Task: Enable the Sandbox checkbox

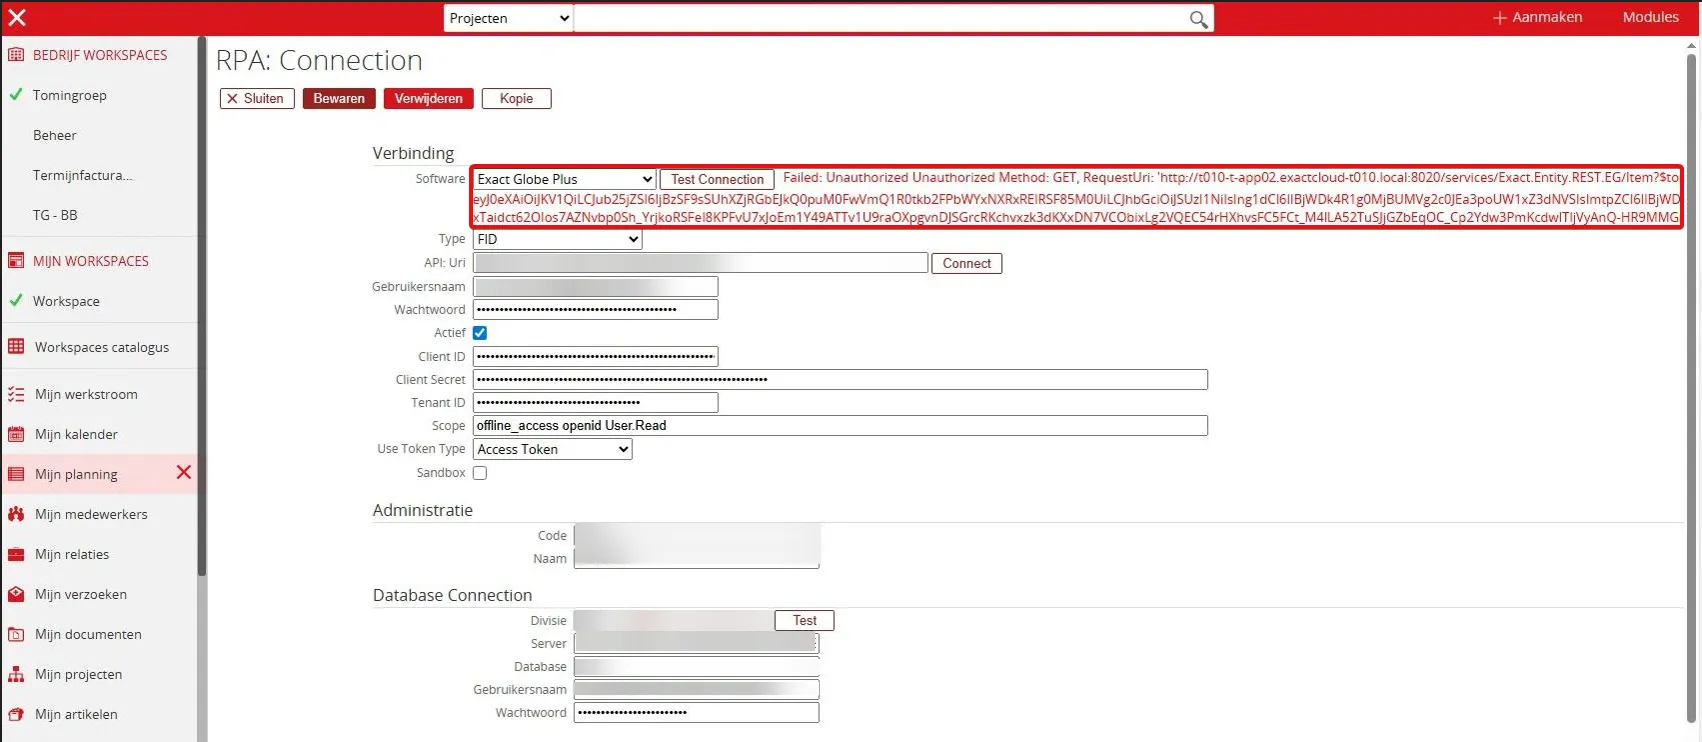Action: tap(480, 473)
